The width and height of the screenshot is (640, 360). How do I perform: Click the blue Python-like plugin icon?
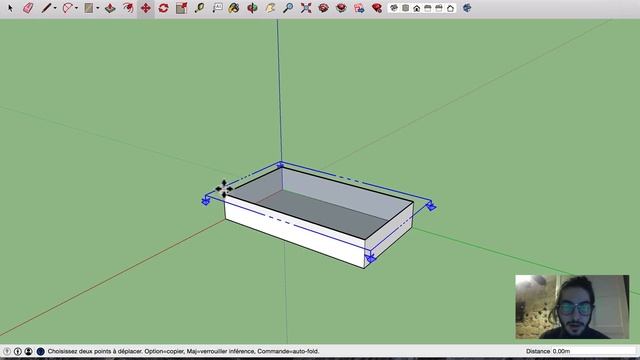pos(467,8)
